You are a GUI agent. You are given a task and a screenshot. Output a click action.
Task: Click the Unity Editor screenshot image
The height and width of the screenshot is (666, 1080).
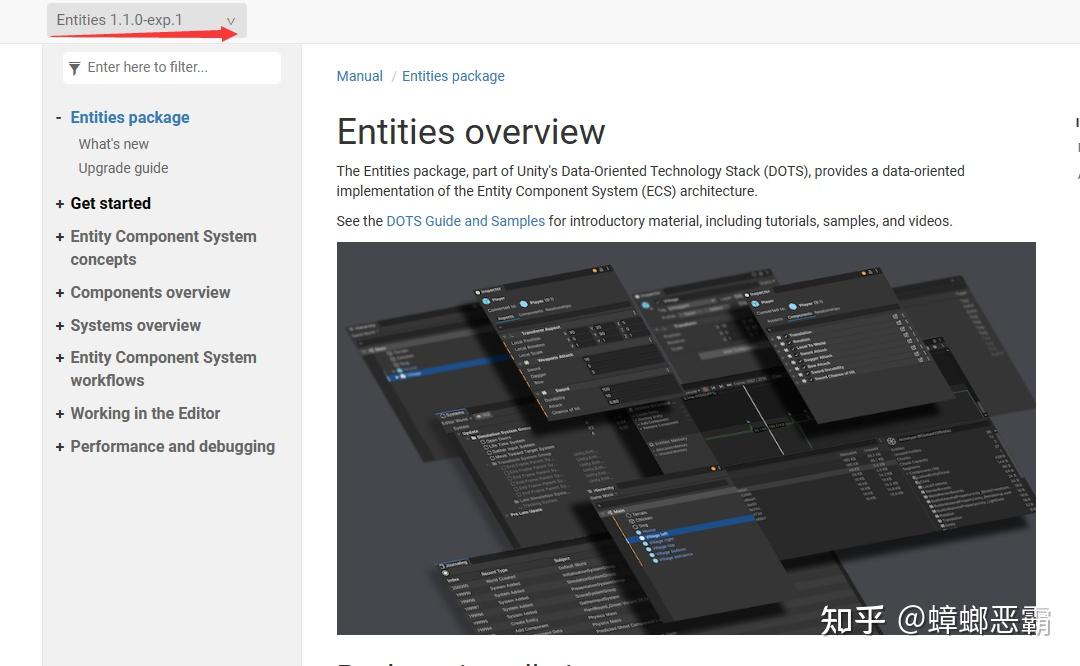(x=687, y=438)
